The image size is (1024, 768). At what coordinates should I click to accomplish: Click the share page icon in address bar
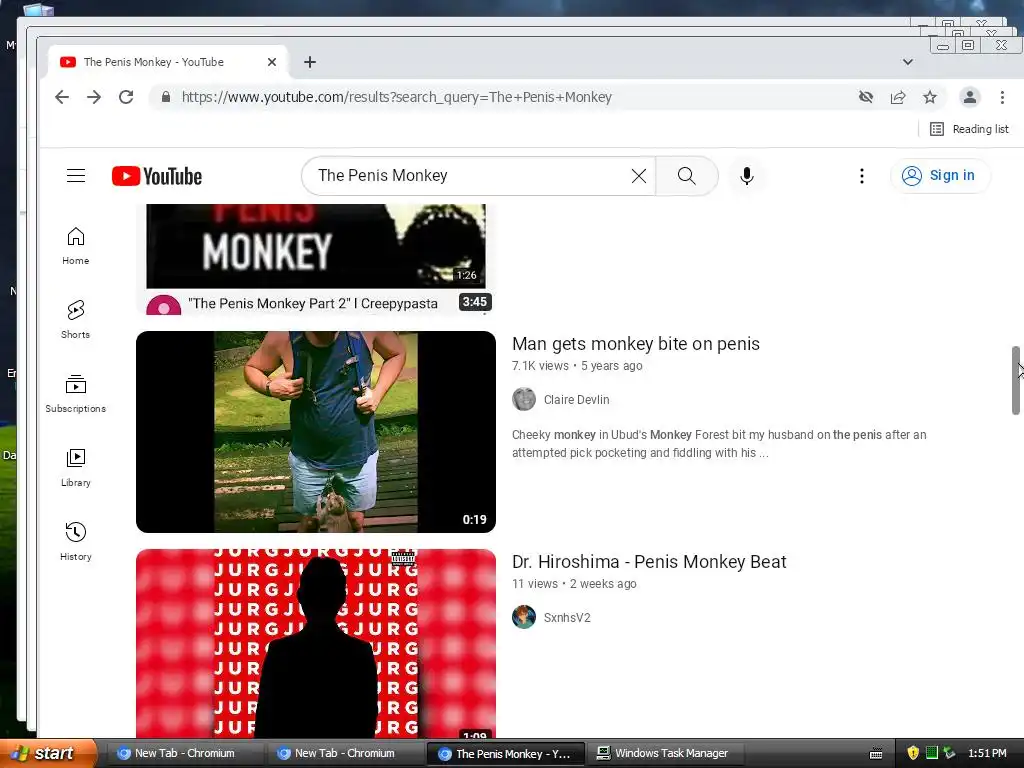click(898, 97)
